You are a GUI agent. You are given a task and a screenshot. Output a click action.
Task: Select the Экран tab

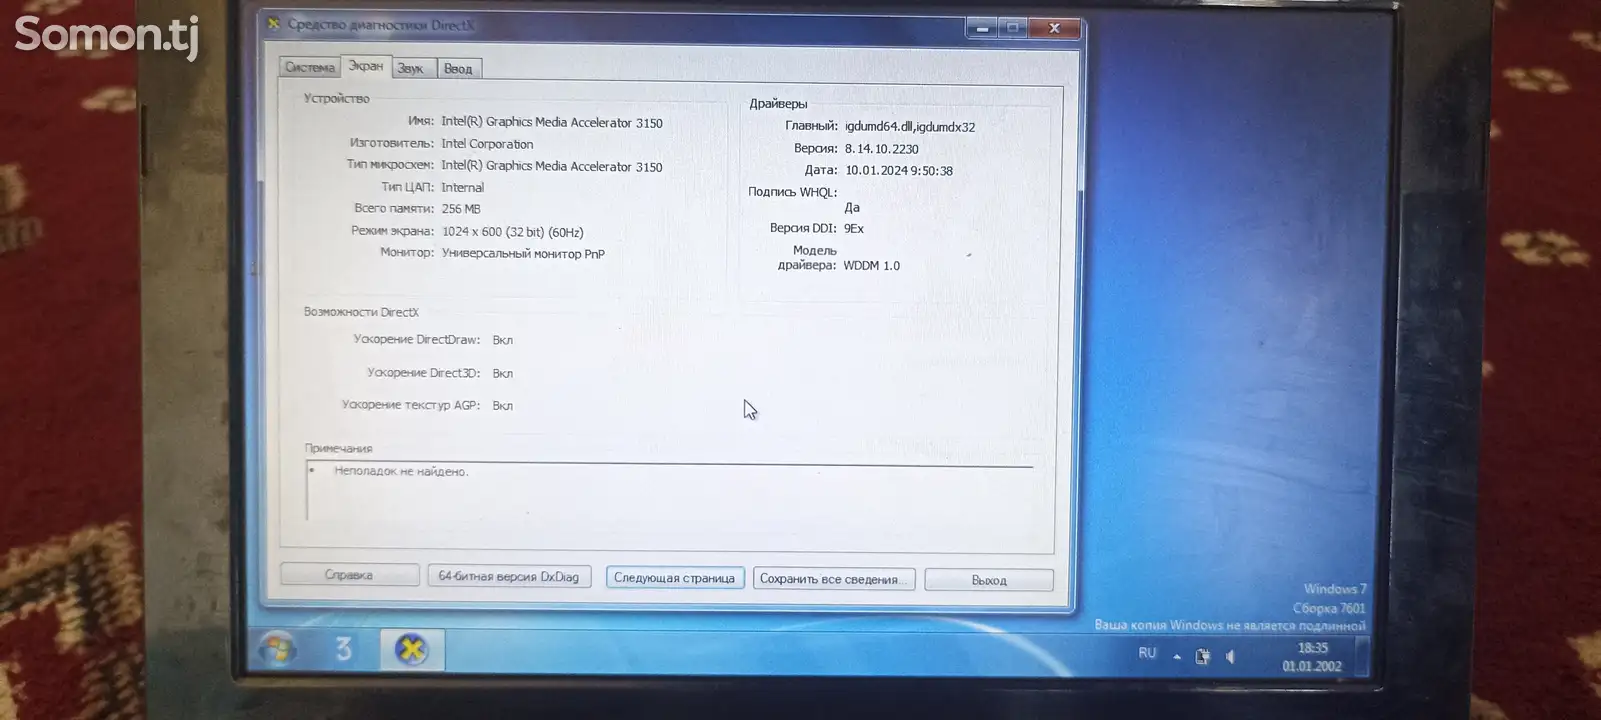[x=365, y=66]
